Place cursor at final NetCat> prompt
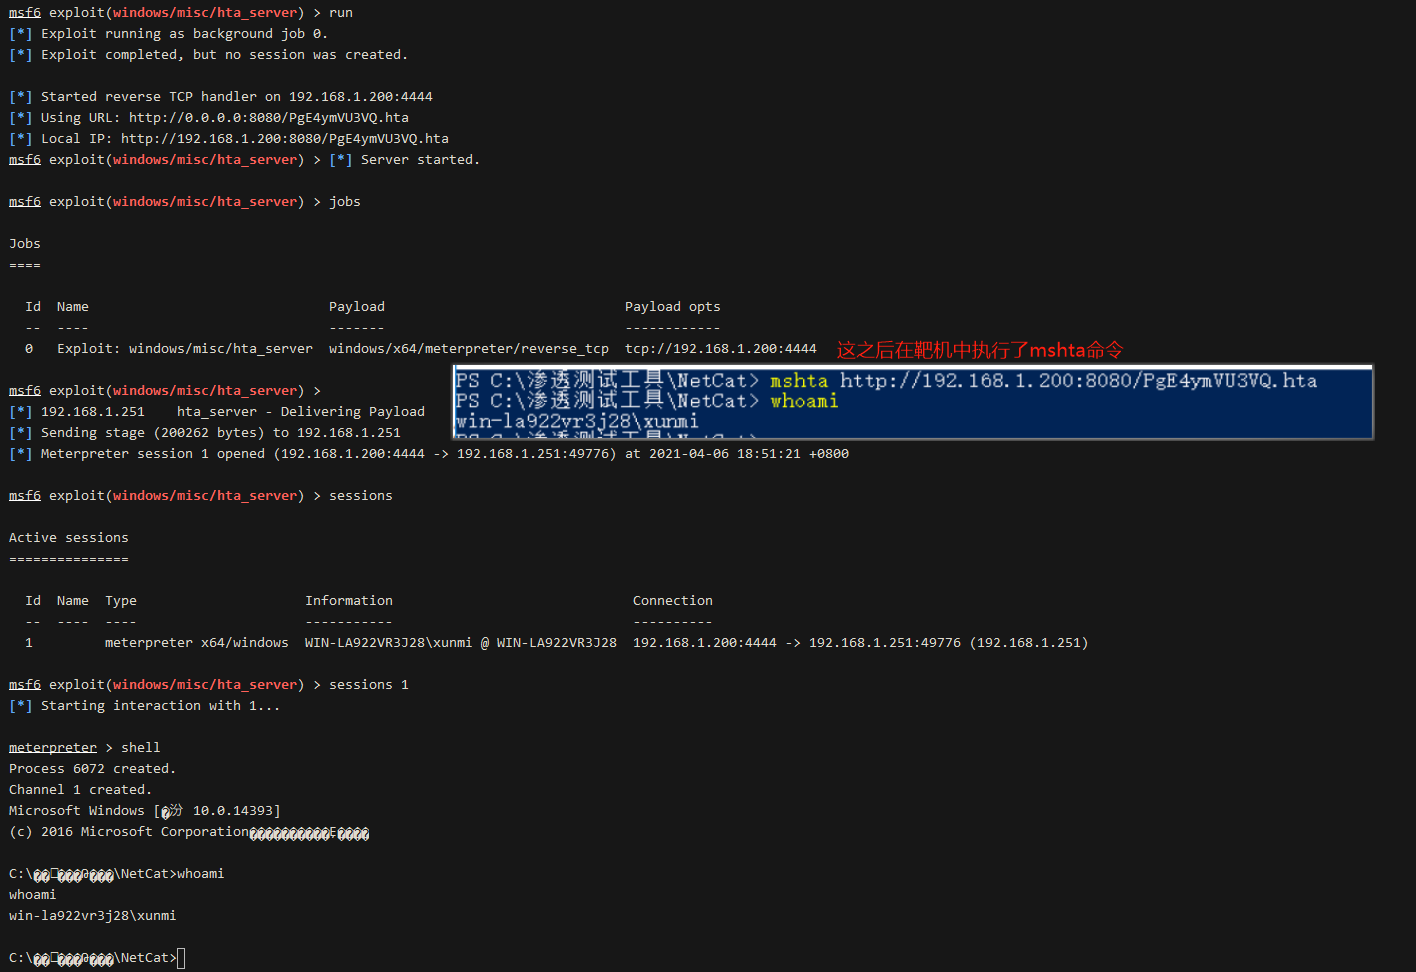The image size is (1416, 972). [181, 958]
